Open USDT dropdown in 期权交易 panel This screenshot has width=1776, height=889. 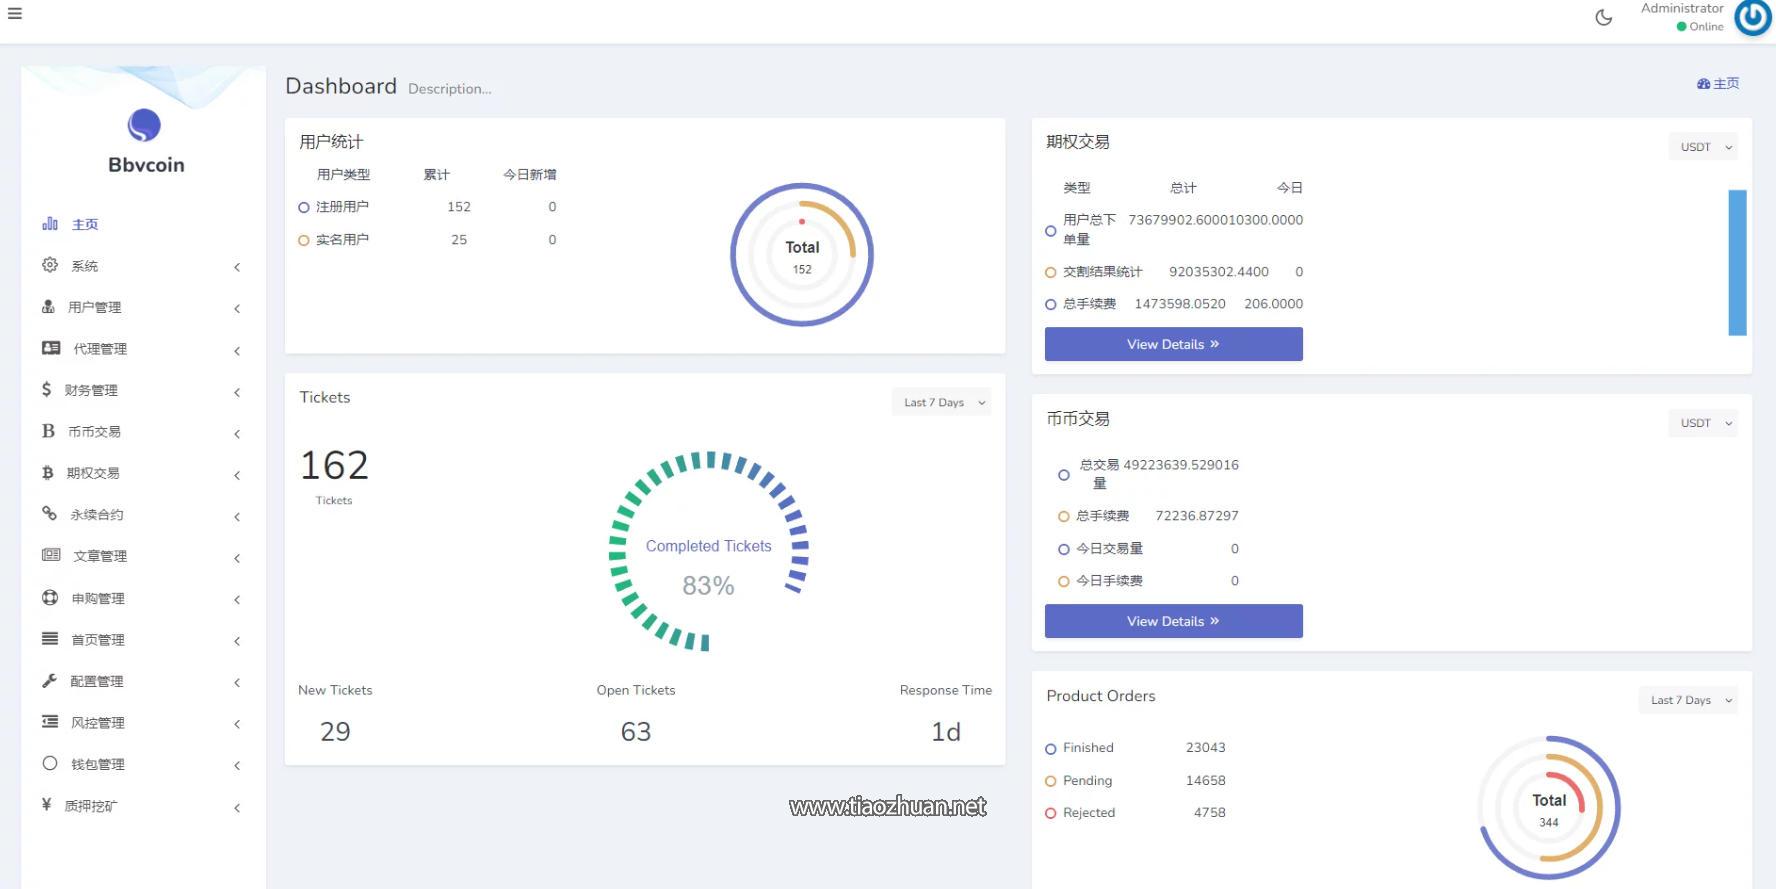point(1703,147)
